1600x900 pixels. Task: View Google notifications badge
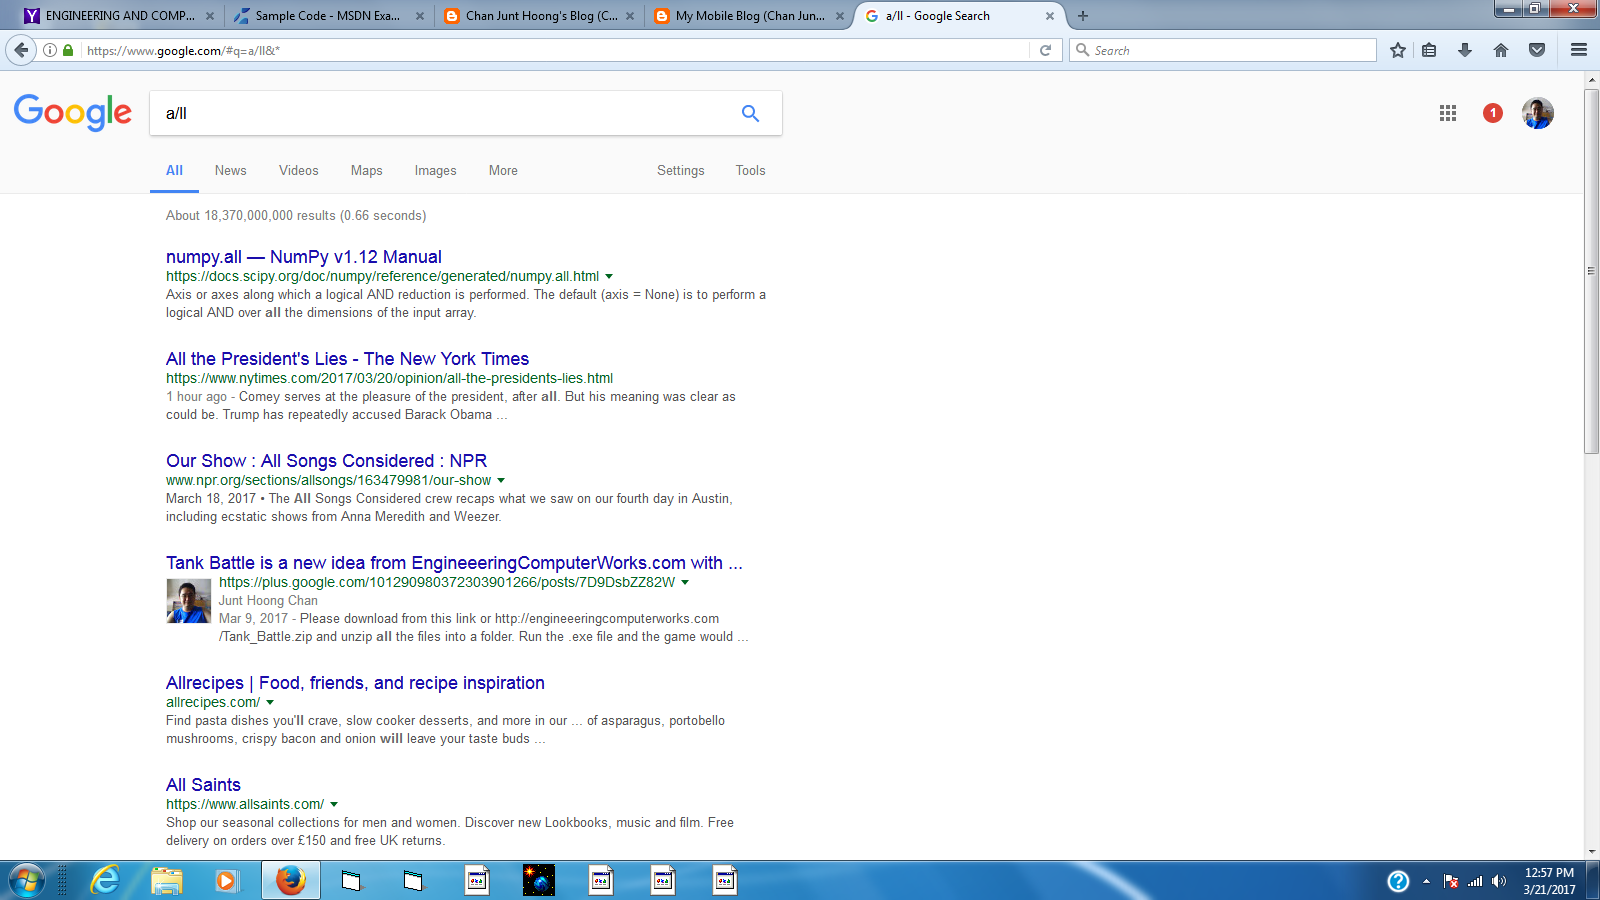pos(1493,113)
